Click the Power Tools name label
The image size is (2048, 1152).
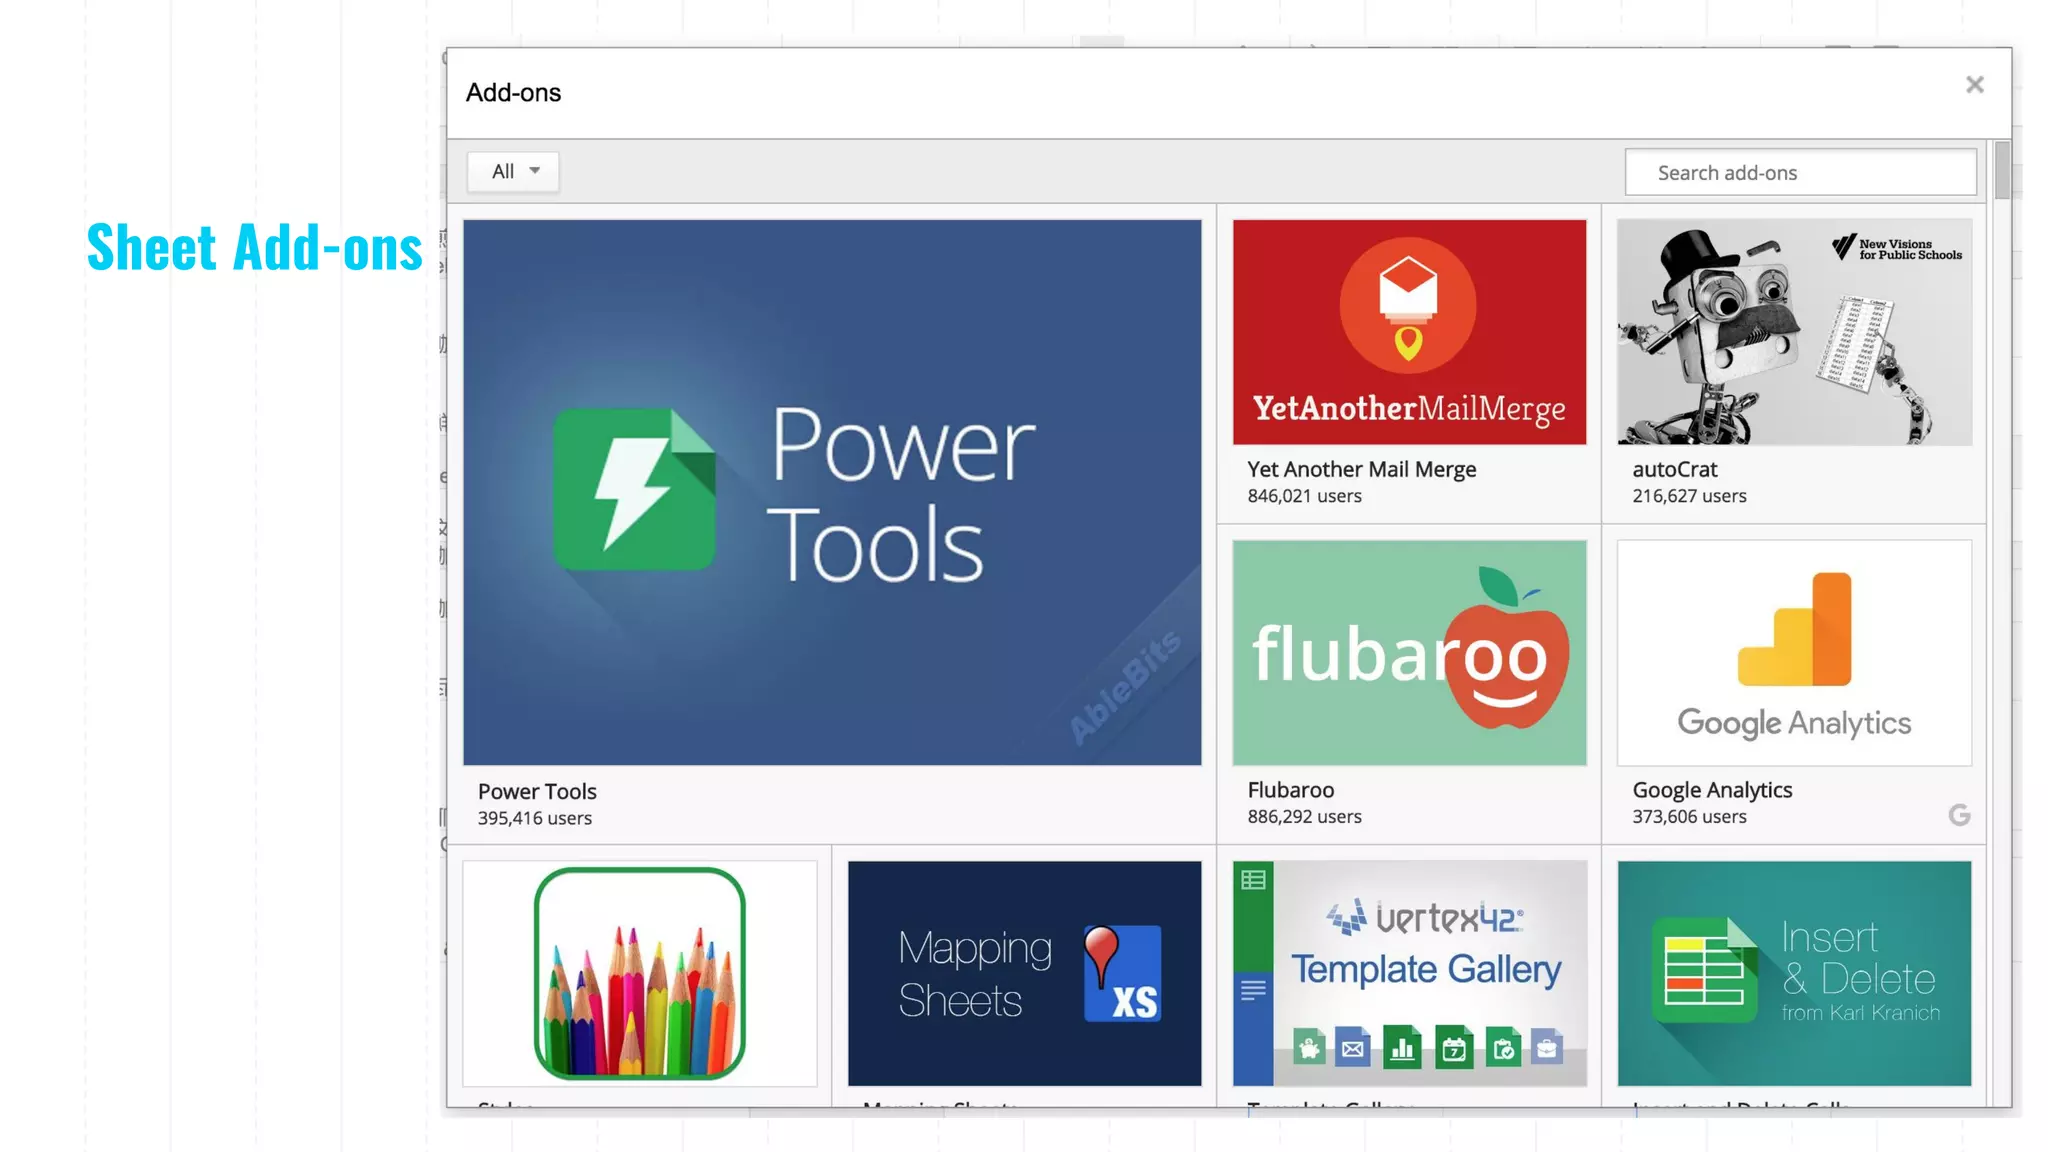click(x=537, y=791)
